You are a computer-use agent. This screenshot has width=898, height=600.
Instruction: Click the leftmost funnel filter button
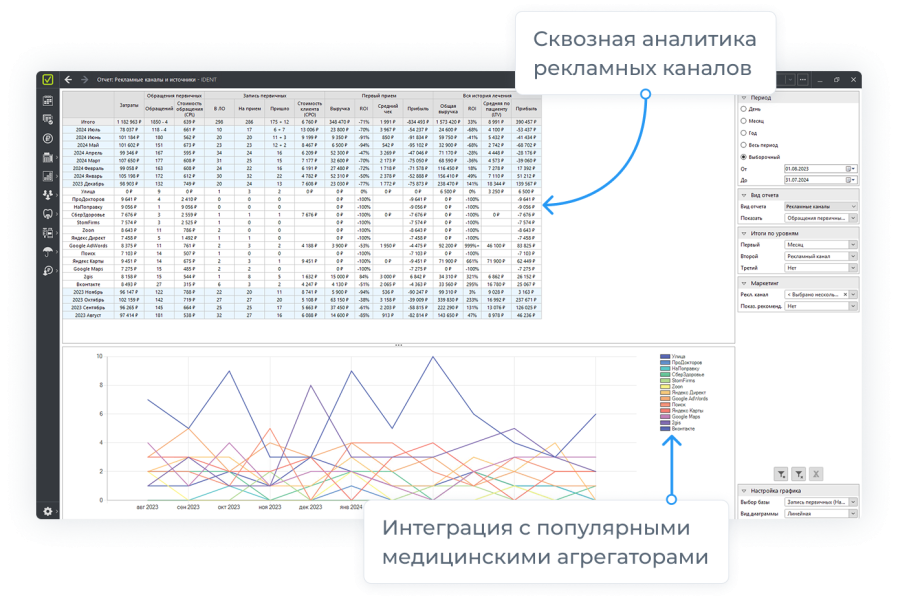781,474
